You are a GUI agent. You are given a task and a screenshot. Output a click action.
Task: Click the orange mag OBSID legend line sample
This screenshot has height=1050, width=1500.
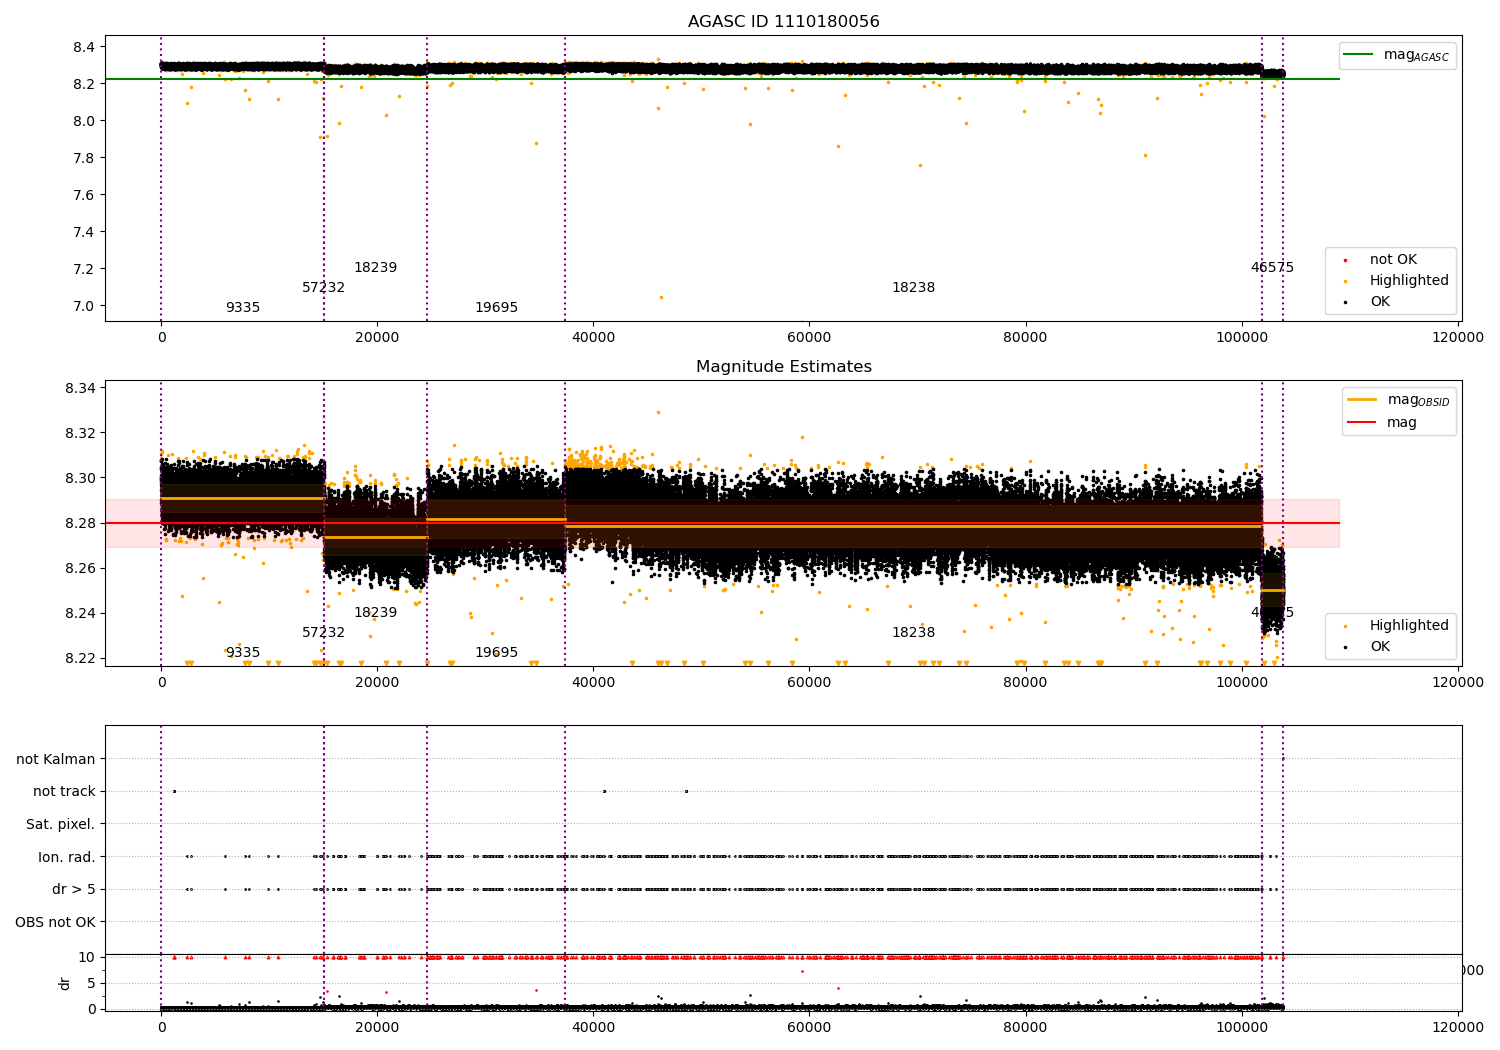(1361, 400)
